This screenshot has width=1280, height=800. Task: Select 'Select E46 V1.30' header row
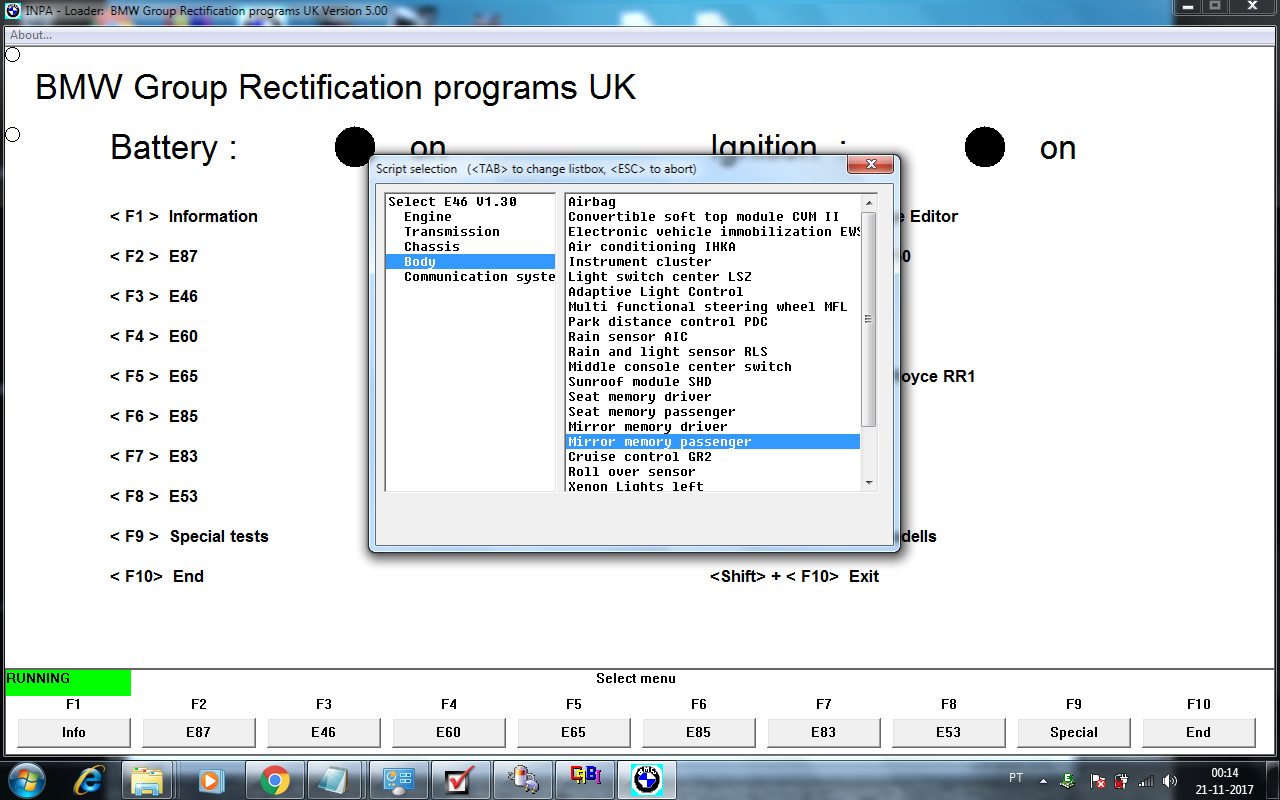(x=470, y=202)
